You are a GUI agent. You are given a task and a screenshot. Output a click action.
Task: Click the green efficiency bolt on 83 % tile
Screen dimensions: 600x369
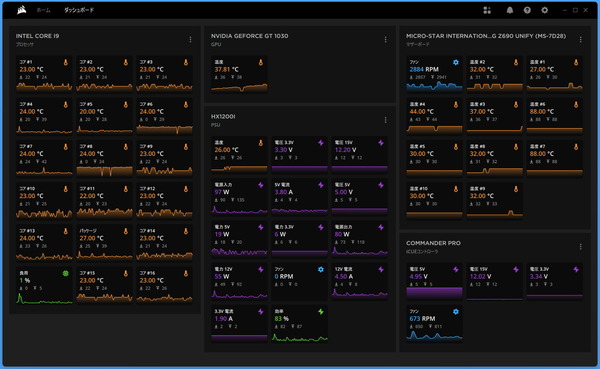click(321, 312)
